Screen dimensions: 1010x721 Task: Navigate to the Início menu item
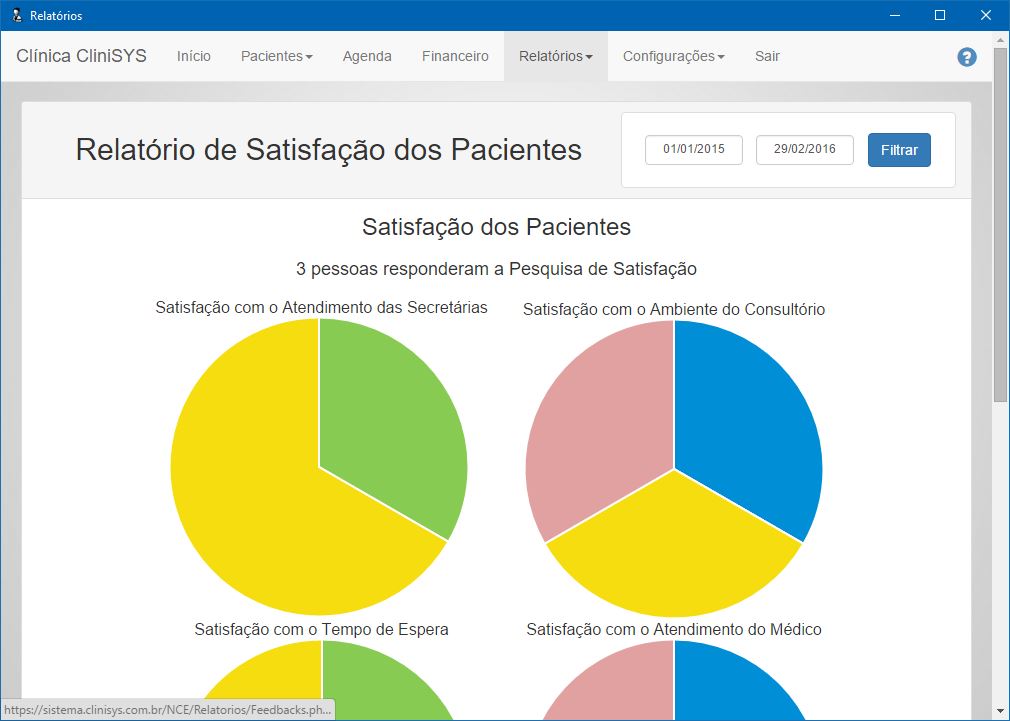tap(194, 56)
